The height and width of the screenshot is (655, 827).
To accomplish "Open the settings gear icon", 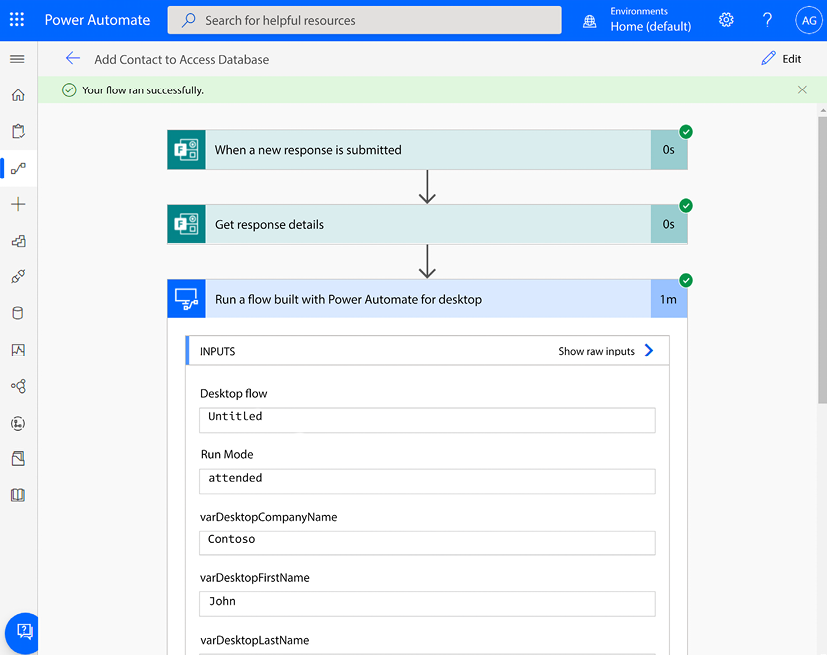I will (726, 20).
